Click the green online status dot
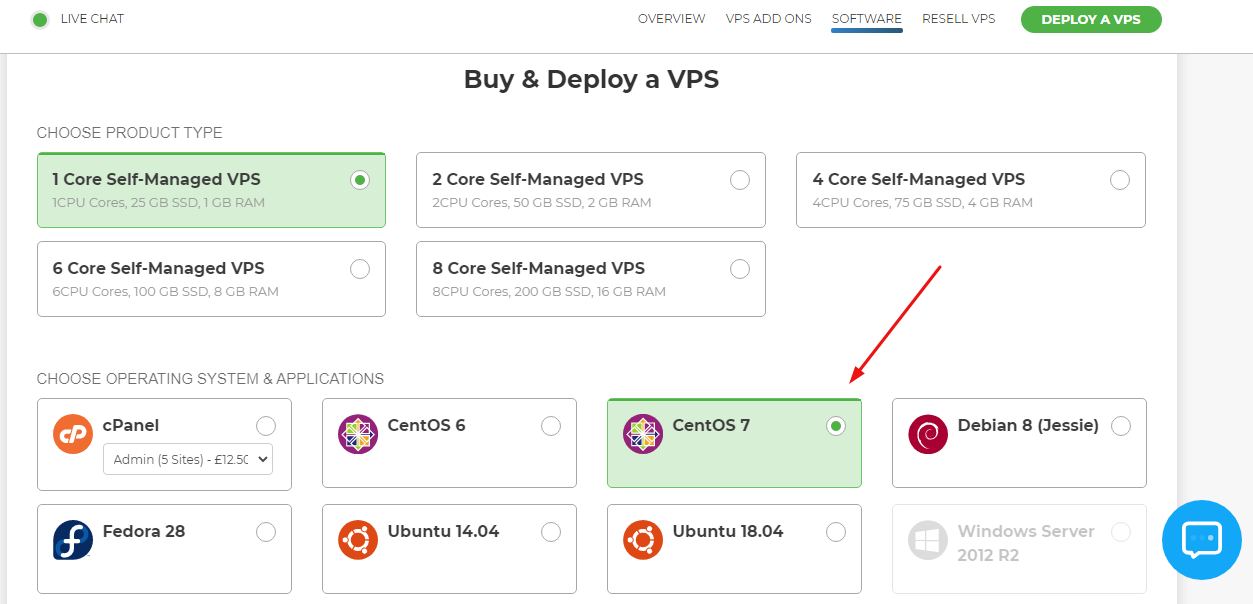1253x604 pixels. (39, 18)
